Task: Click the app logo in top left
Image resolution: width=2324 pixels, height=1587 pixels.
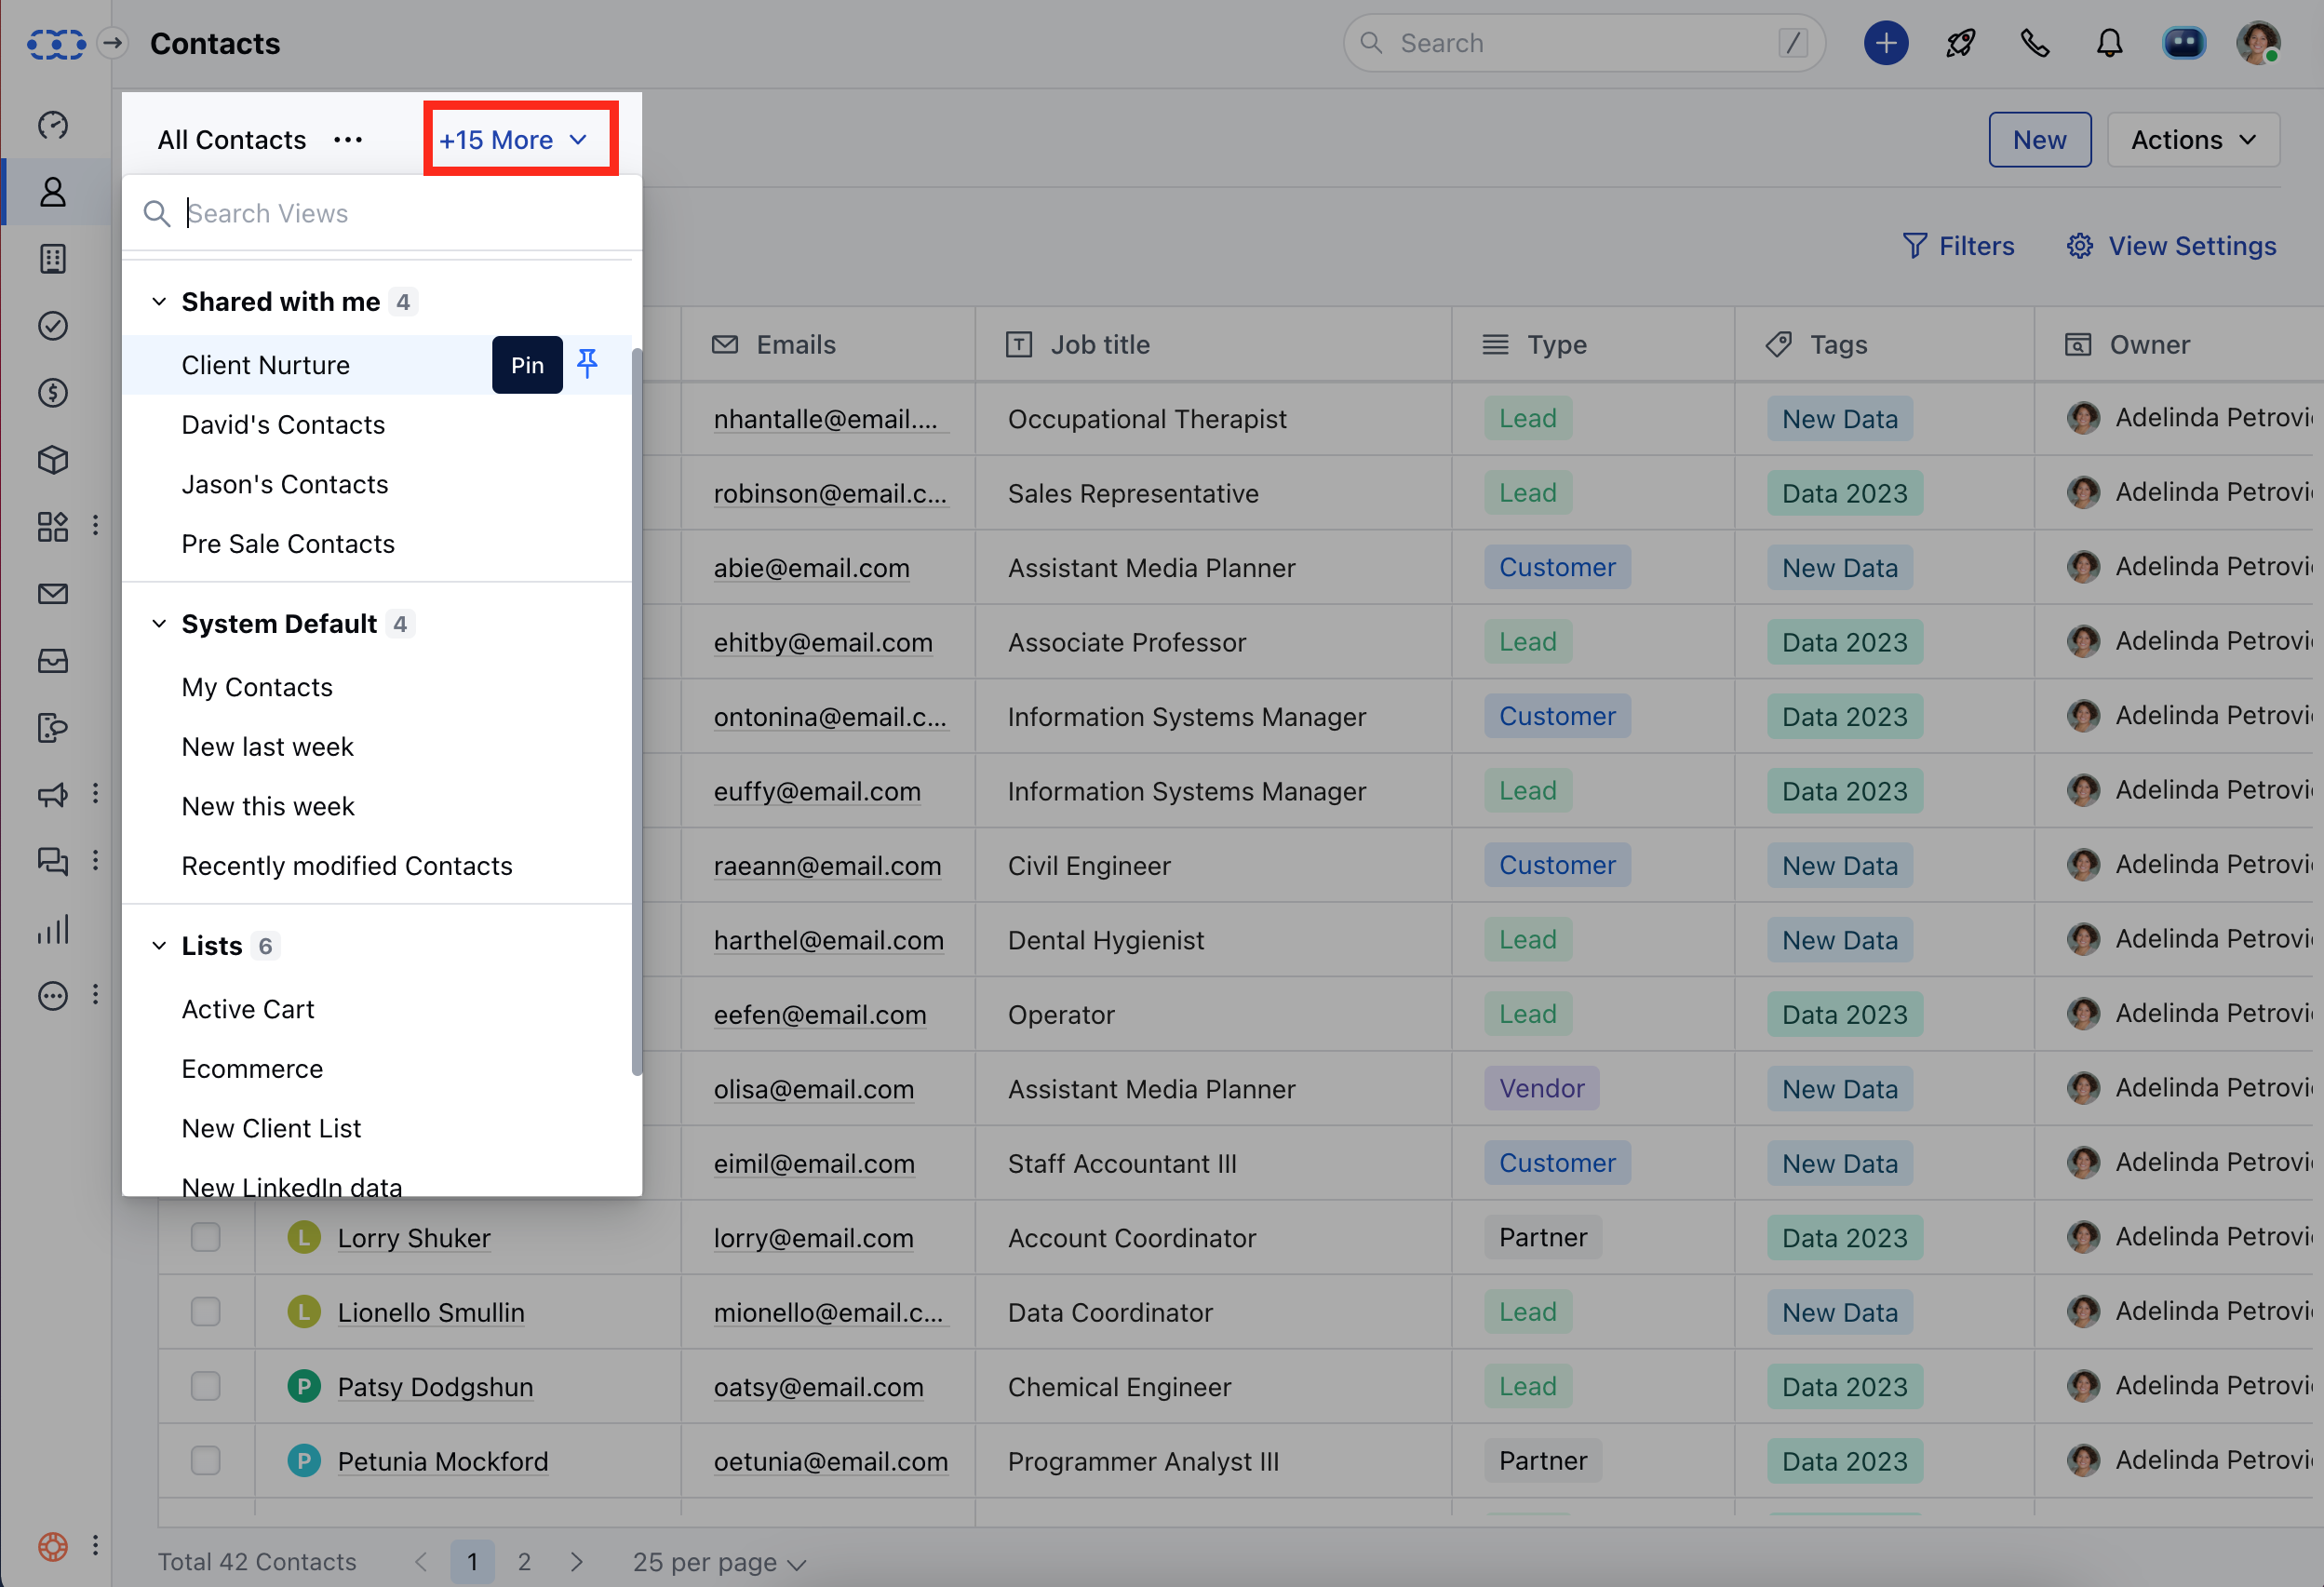Action: click(x=56, y=43)
